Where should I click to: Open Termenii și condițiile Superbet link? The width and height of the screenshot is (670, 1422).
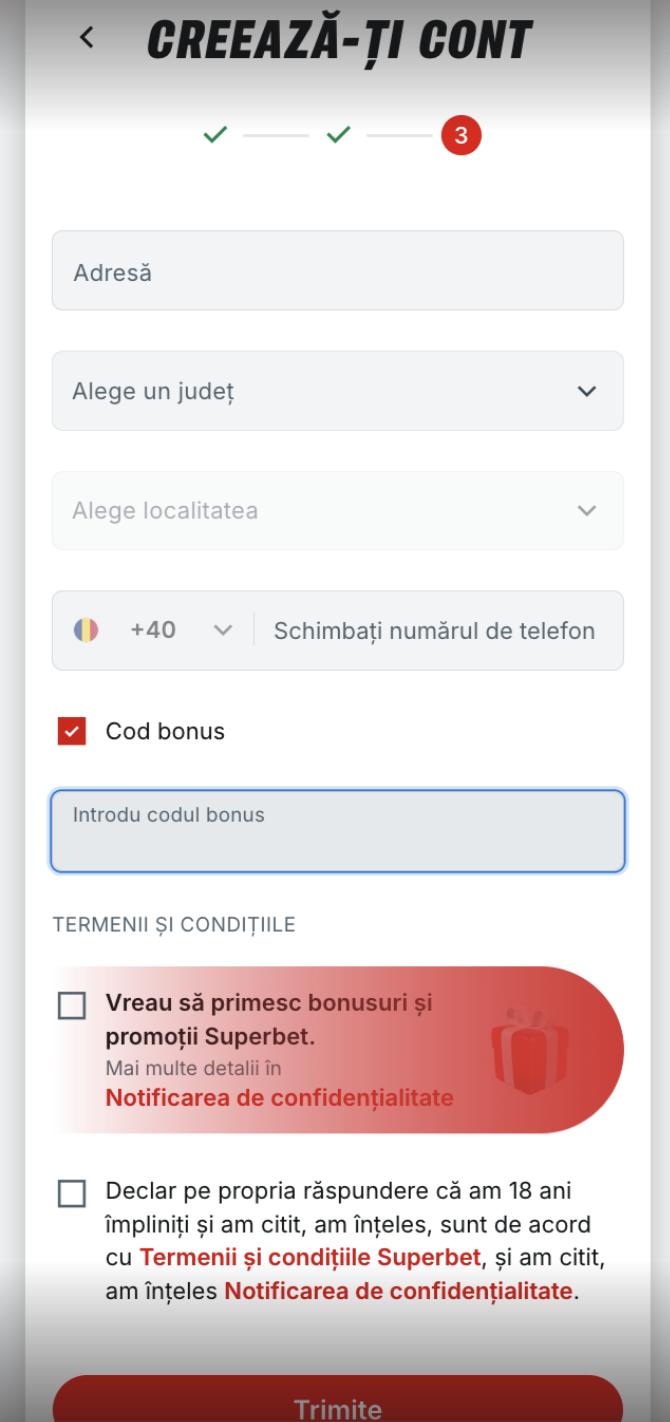[310, 1257]
